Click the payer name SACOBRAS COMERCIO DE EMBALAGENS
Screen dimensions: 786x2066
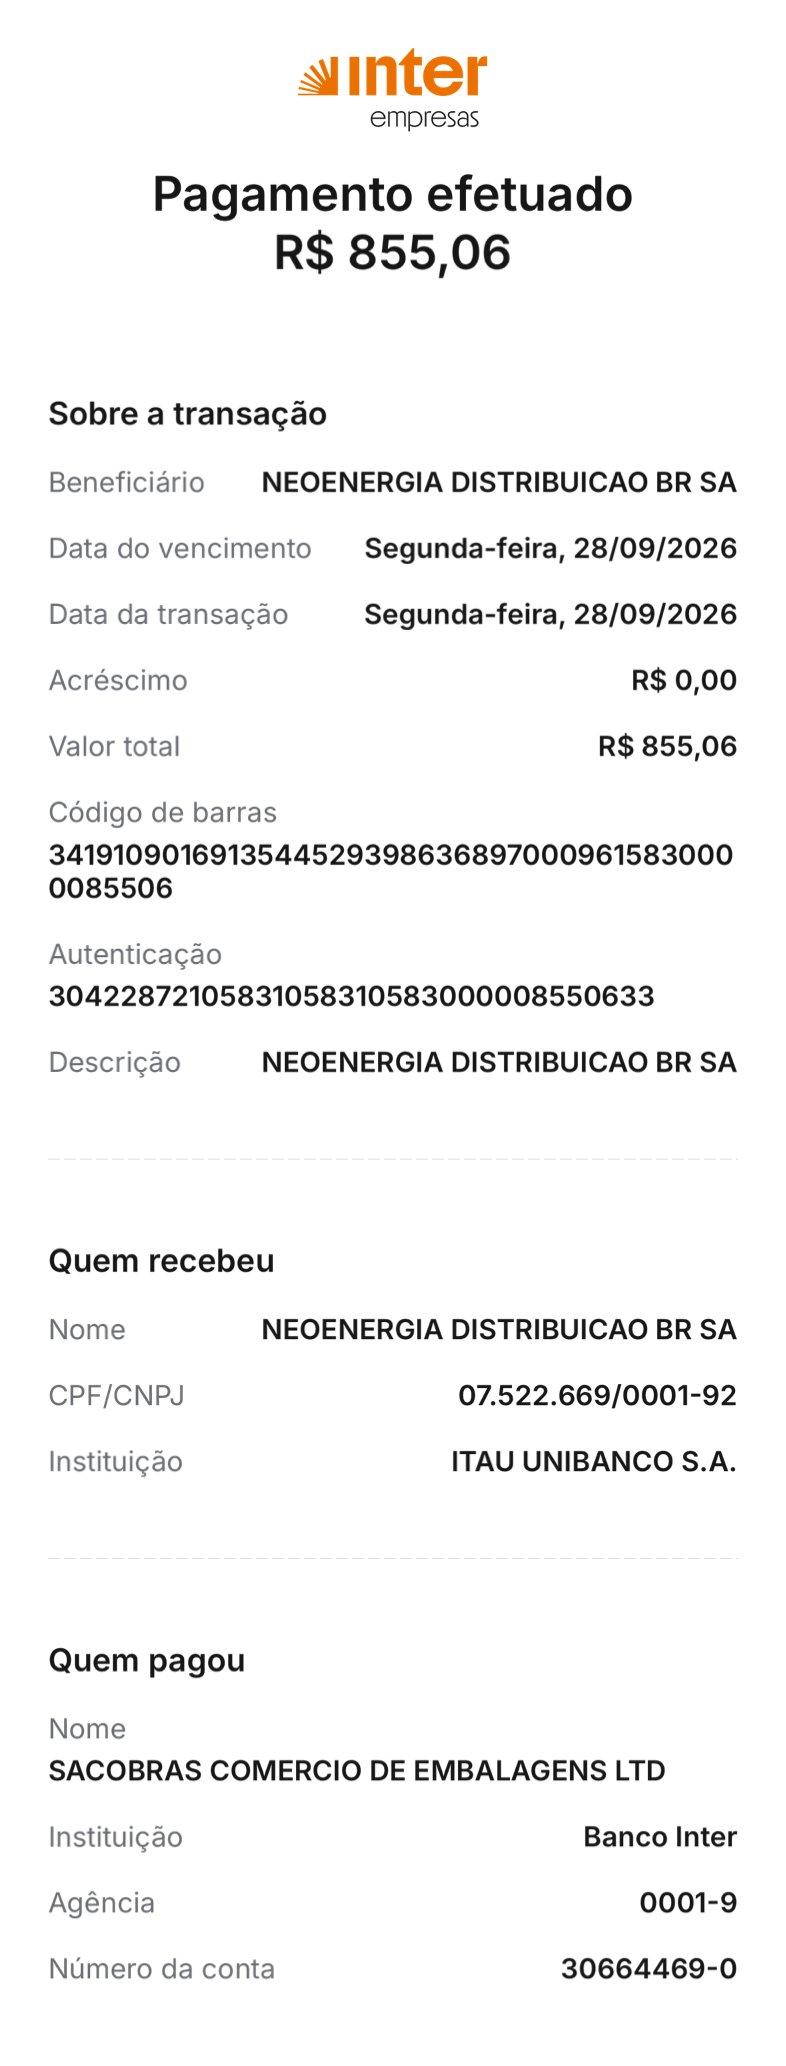tap(357, 1771)
